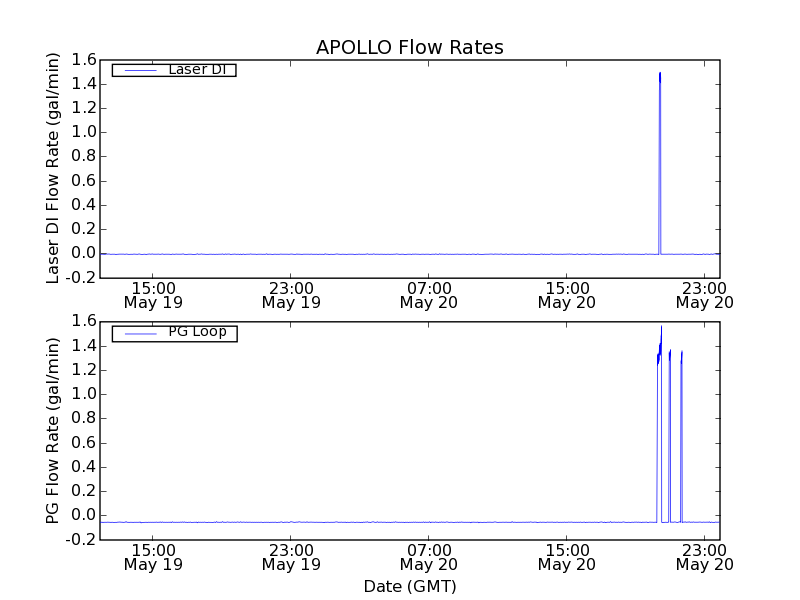This screenshot has width=800, height=600.
Task: Click '23:00 May 19' under the PG Loop plot
Action: pos(291,557)
